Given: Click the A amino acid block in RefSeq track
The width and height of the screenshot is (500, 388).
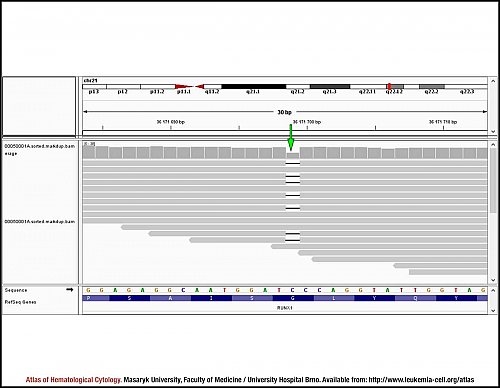Looking at the screenshot, I should click(170, 298).
